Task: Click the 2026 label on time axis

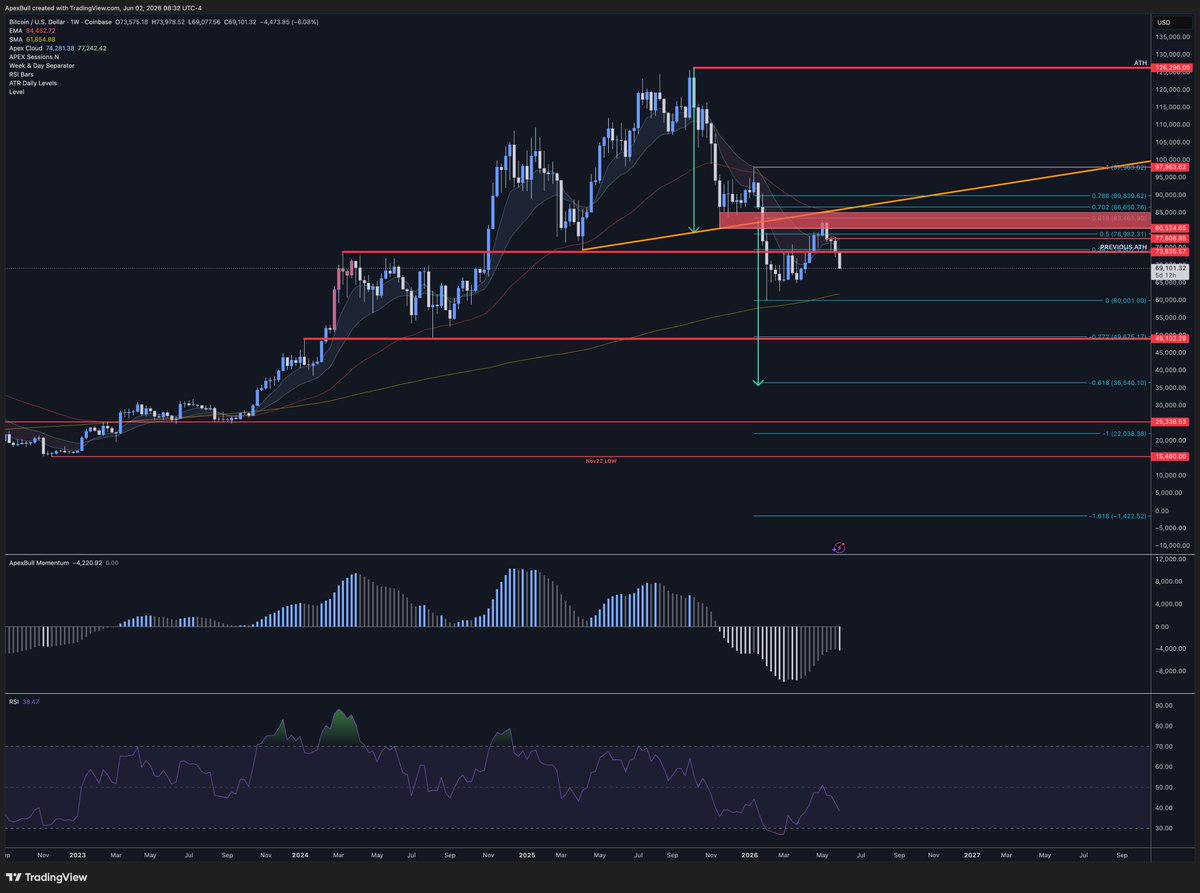Action: tap(748, 856)
